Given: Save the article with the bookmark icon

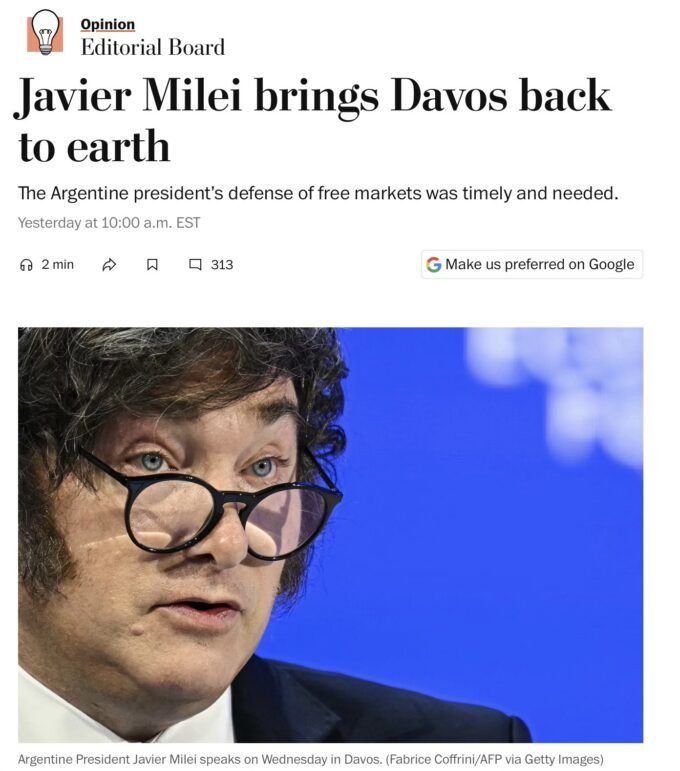Looking at the screenshot, I should click(x=152, y=265).
